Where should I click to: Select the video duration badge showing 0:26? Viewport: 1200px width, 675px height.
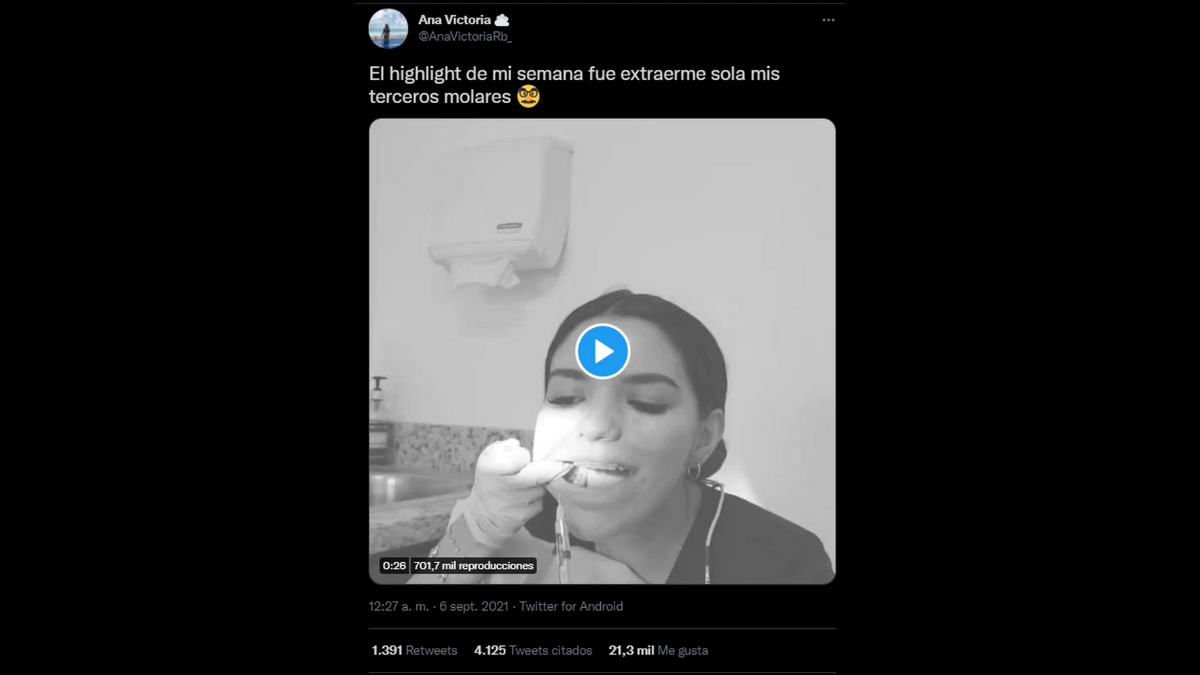pos(392,564)
